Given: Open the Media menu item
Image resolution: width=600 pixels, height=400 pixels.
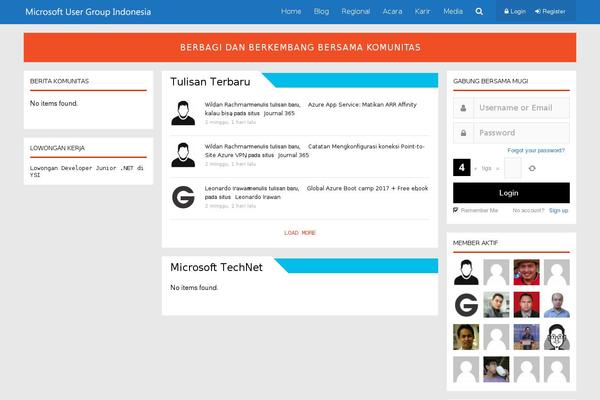Looking at the screenshot, I should coord(453,11).
